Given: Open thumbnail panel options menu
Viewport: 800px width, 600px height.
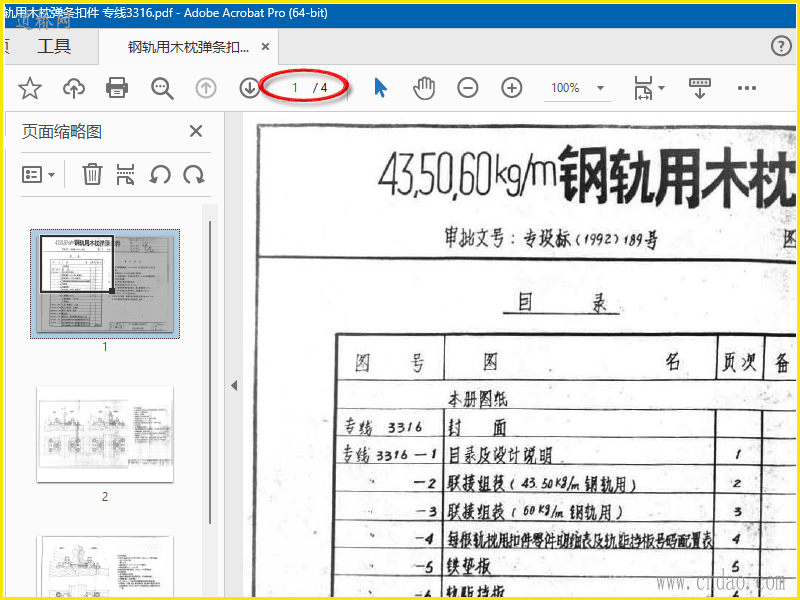Looking at the screenshot, I should pos(38,175).
